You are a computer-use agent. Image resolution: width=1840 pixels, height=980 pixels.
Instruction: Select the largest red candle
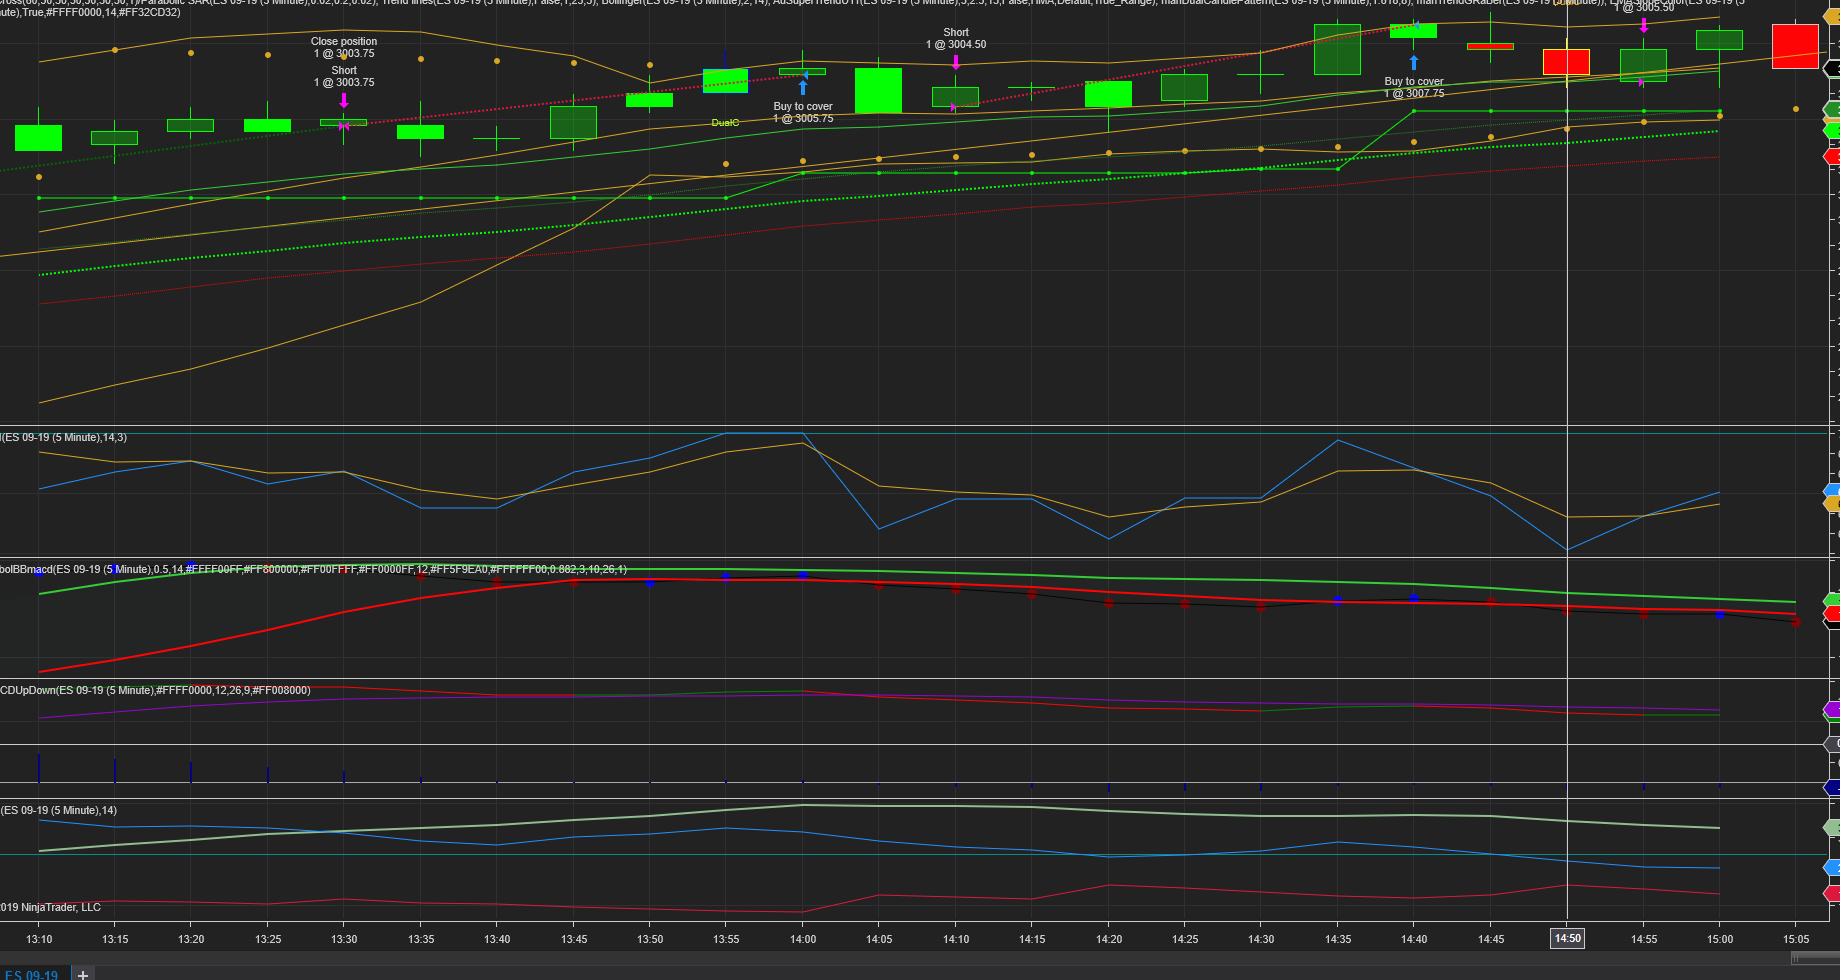[1795, 47]
